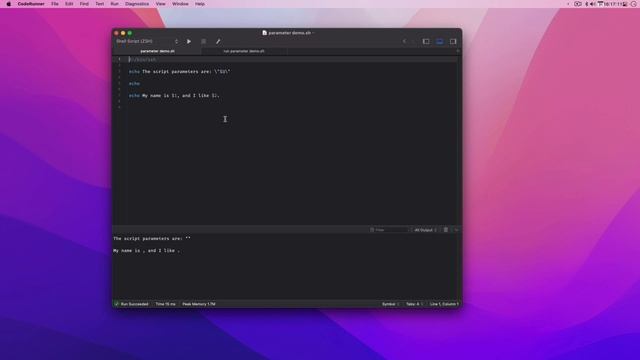640x360 pixels.
Task: Add a new tab with the plus icon
Action: pyautogui.click(x=458, y=51)
